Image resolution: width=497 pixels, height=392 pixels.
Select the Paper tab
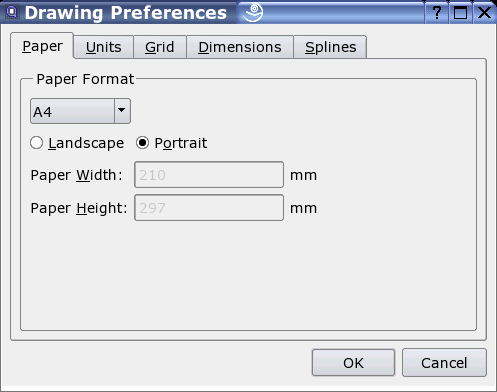(42, 46)
